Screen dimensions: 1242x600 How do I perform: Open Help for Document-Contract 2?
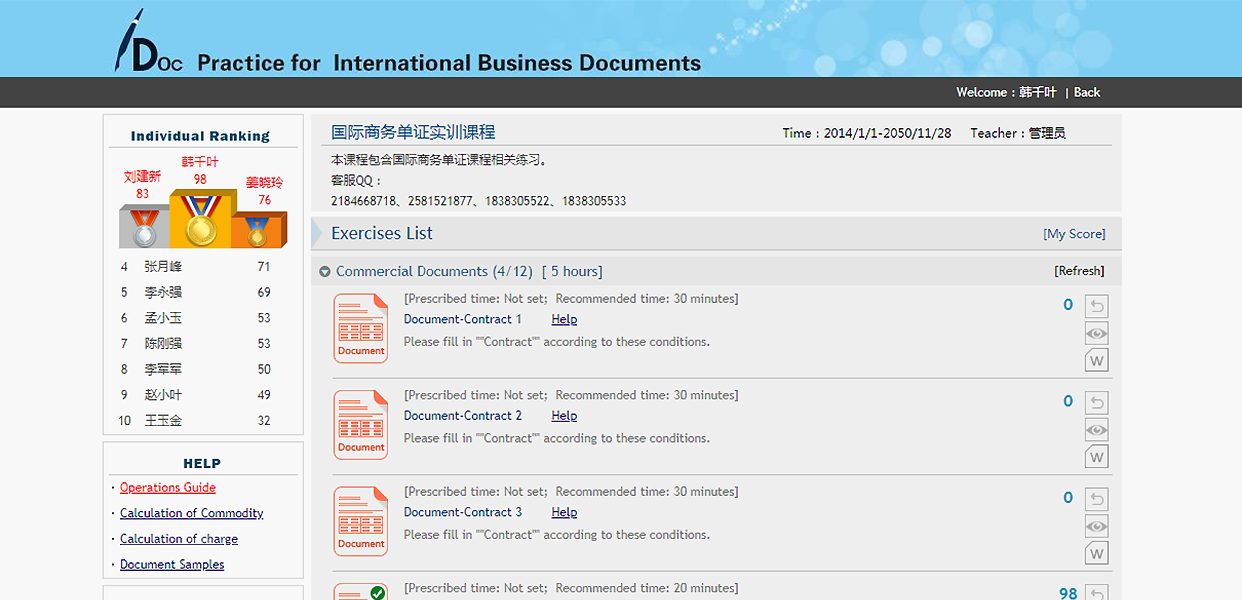[564, 415]
